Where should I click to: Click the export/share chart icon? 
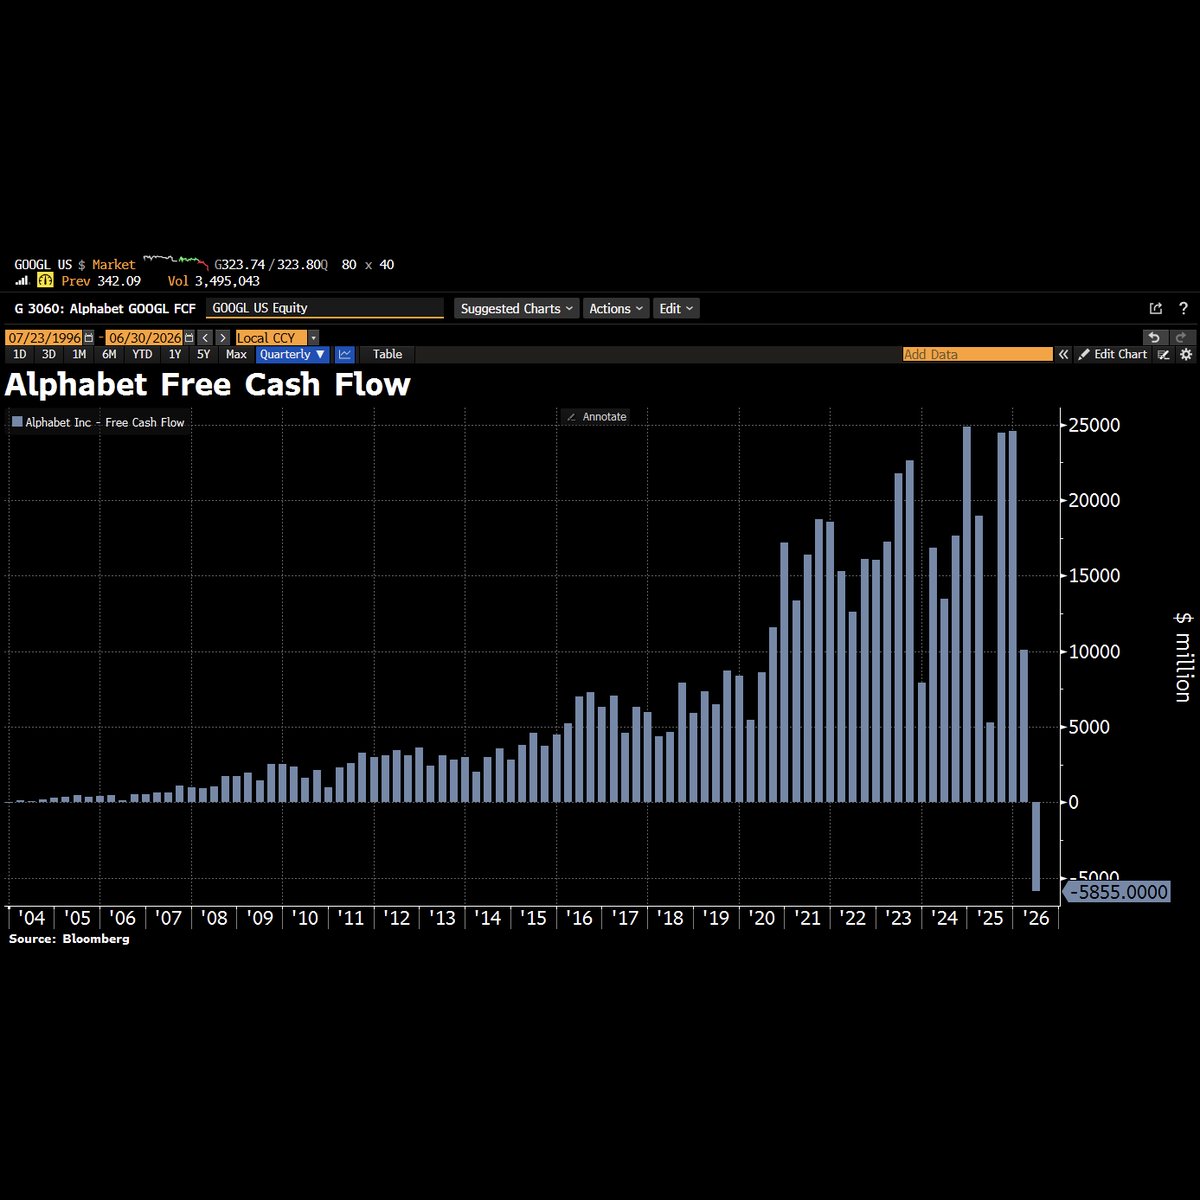(1156, 308)
